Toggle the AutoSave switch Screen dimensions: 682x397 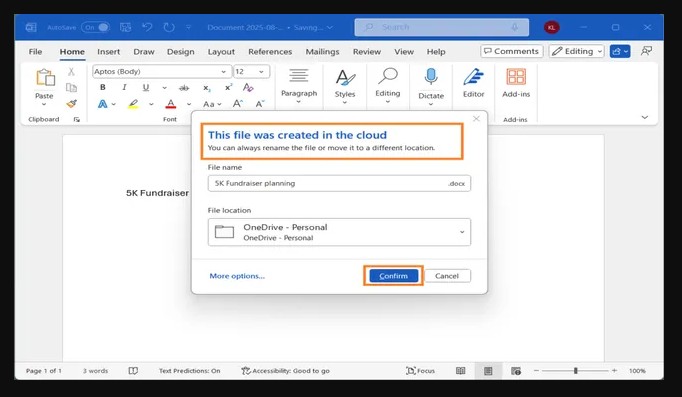96,27
